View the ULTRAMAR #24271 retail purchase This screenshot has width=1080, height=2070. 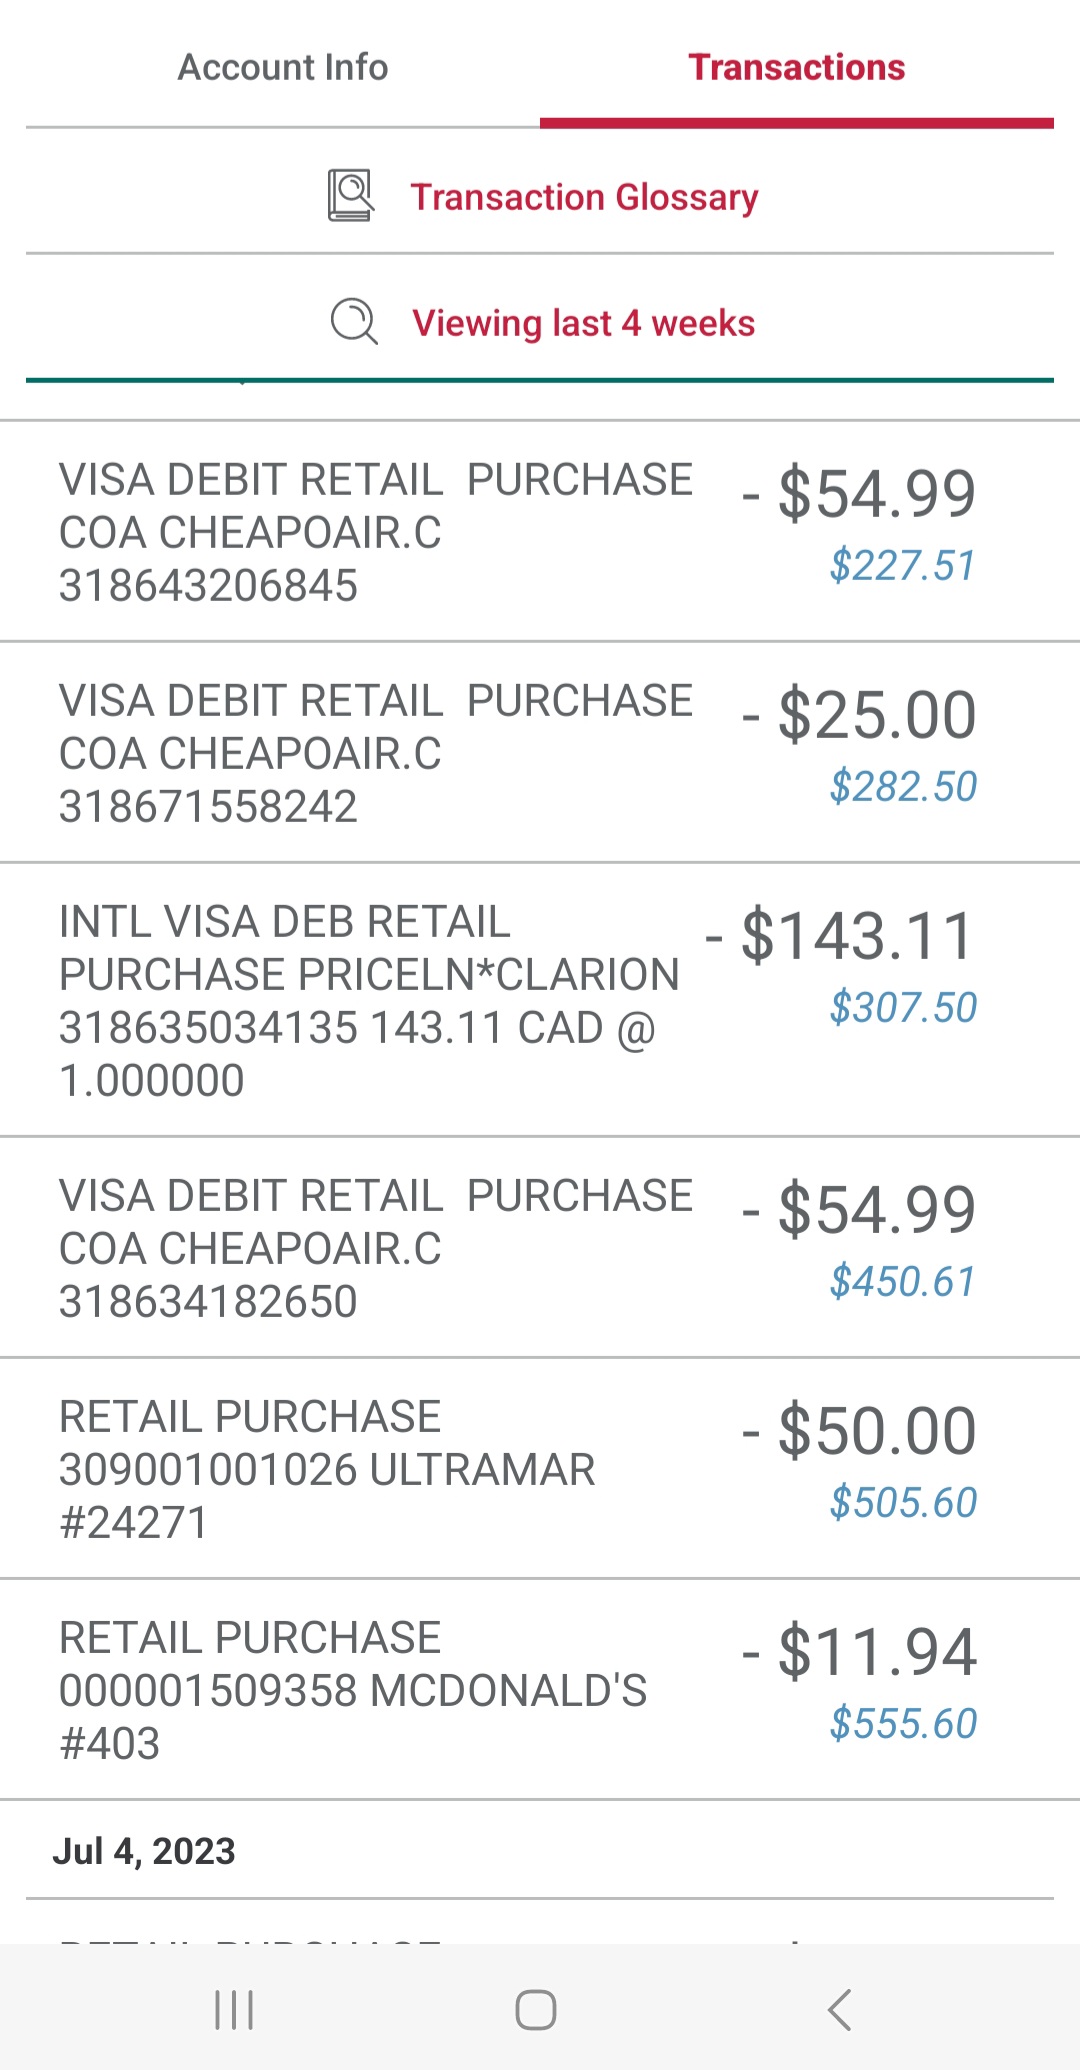(x=327, y=1469)
